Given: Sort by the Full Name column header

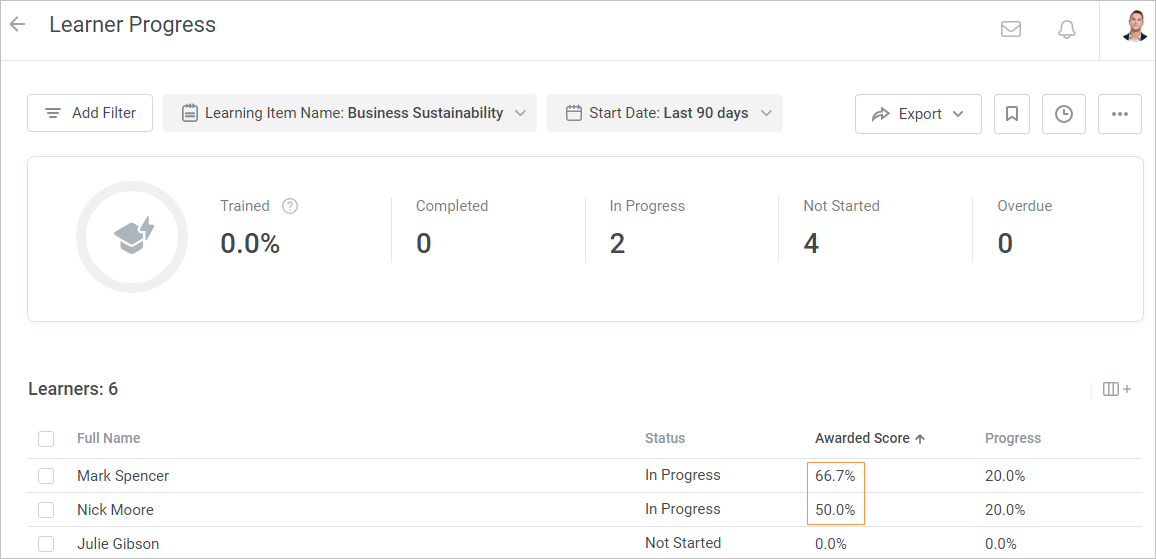Looking at the screenshot, I should [x=109, y=438].
